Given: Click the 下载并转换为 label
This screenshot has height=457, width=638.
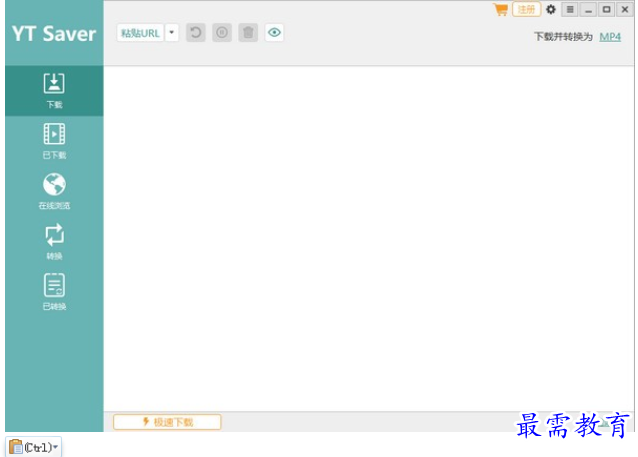Looking at the screenshot, I should point(563,37).
